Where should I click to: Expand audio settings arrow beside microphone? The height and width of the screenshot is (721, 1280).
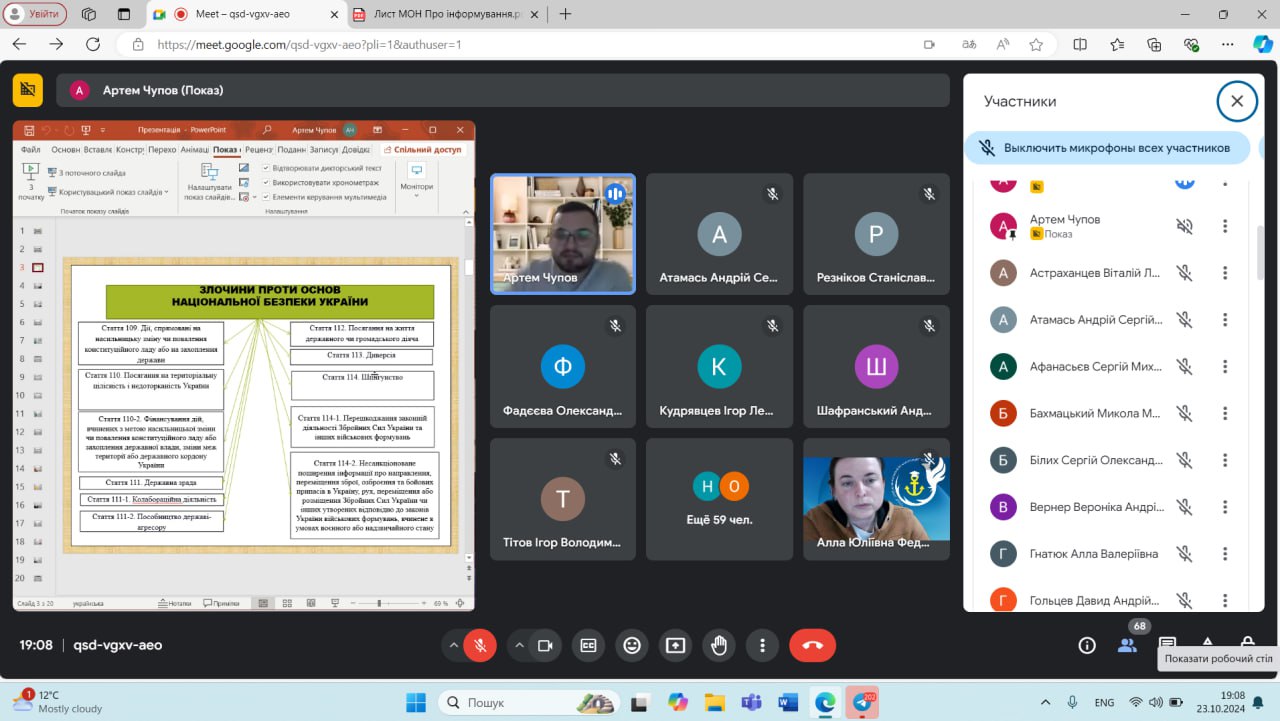pos(454,646)
